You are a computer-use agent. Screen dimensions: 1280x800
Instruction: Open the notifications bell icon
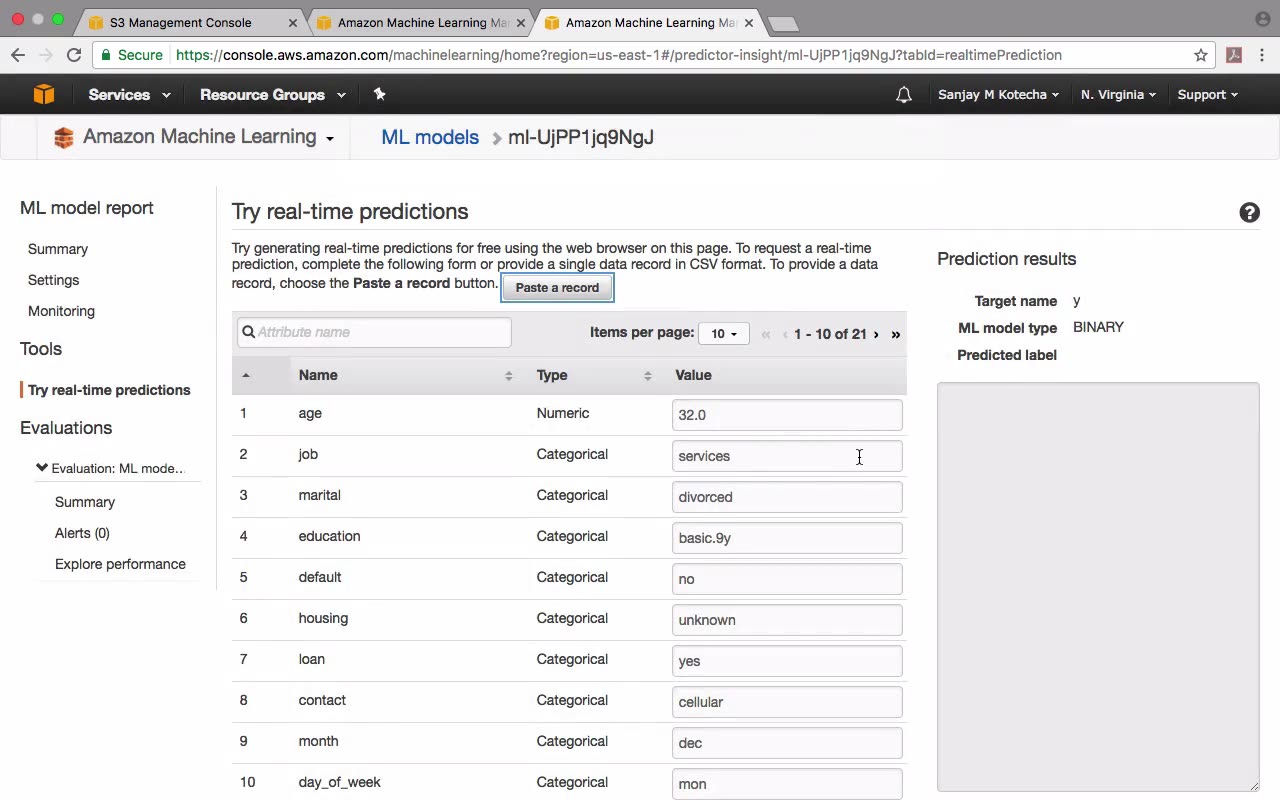pos(904,95)
